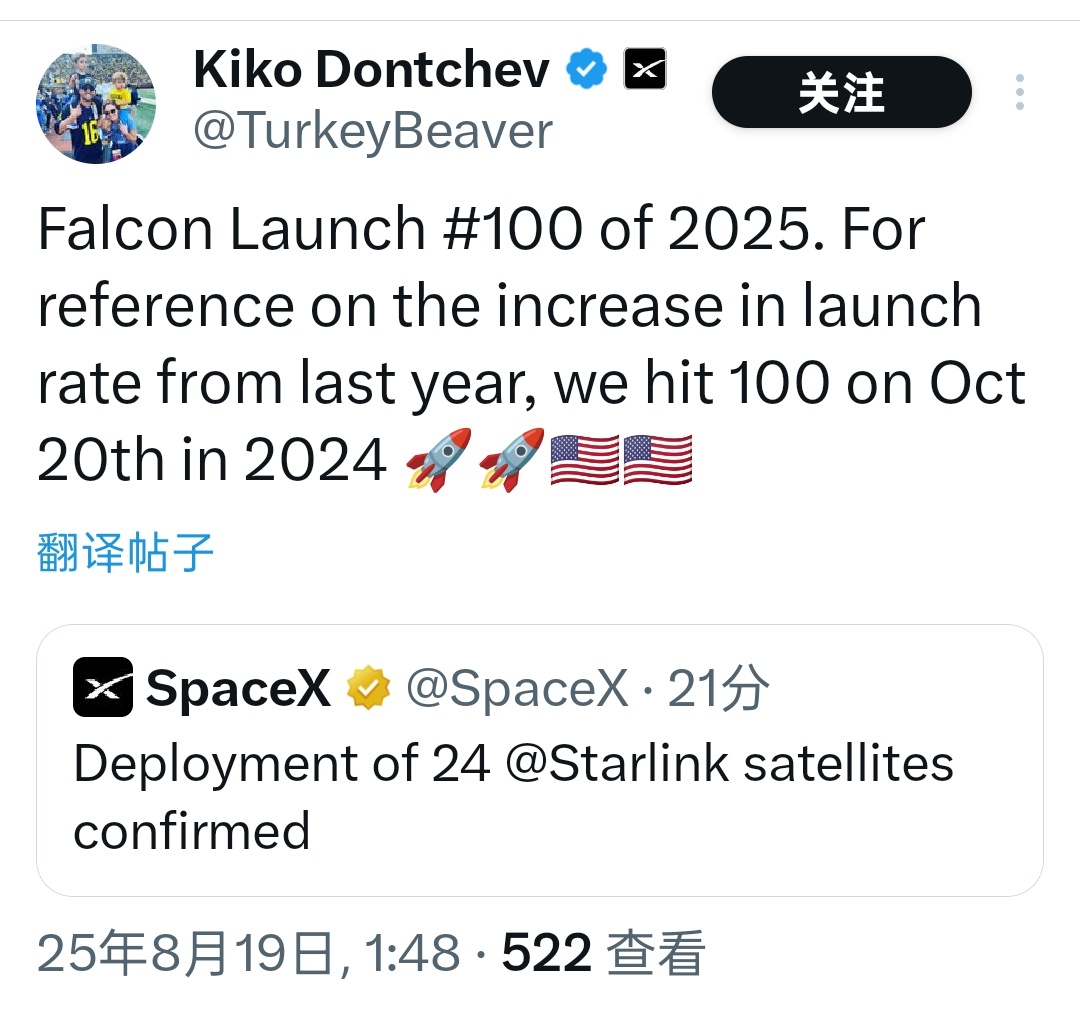
Task: Open the quoted SpaceX post card
Action: [539, 760]
